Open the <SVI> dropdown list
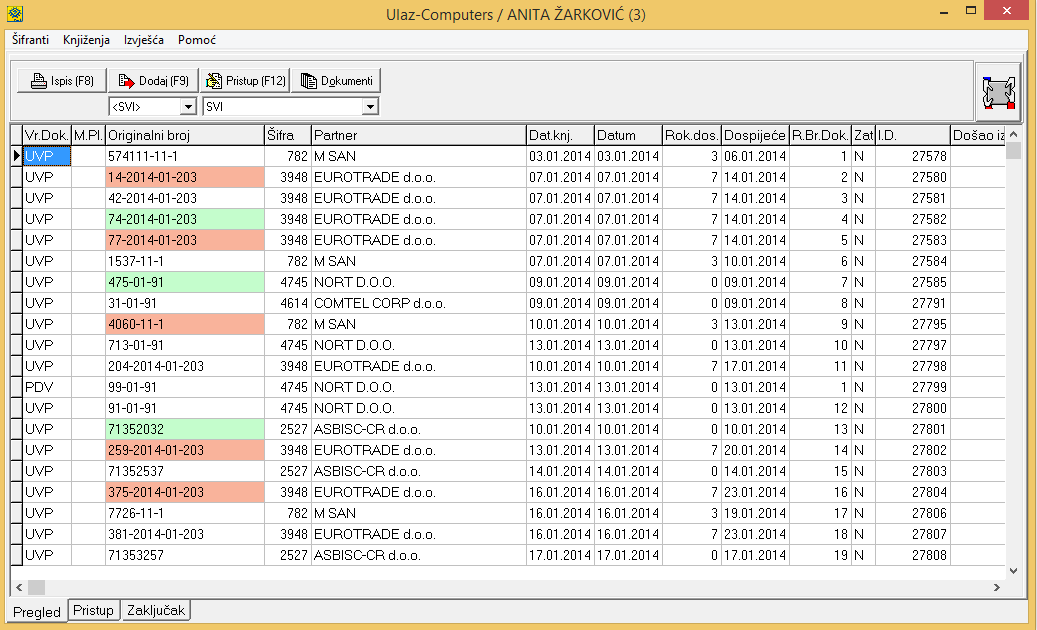Screen dimensions: 1037x630 188,106
